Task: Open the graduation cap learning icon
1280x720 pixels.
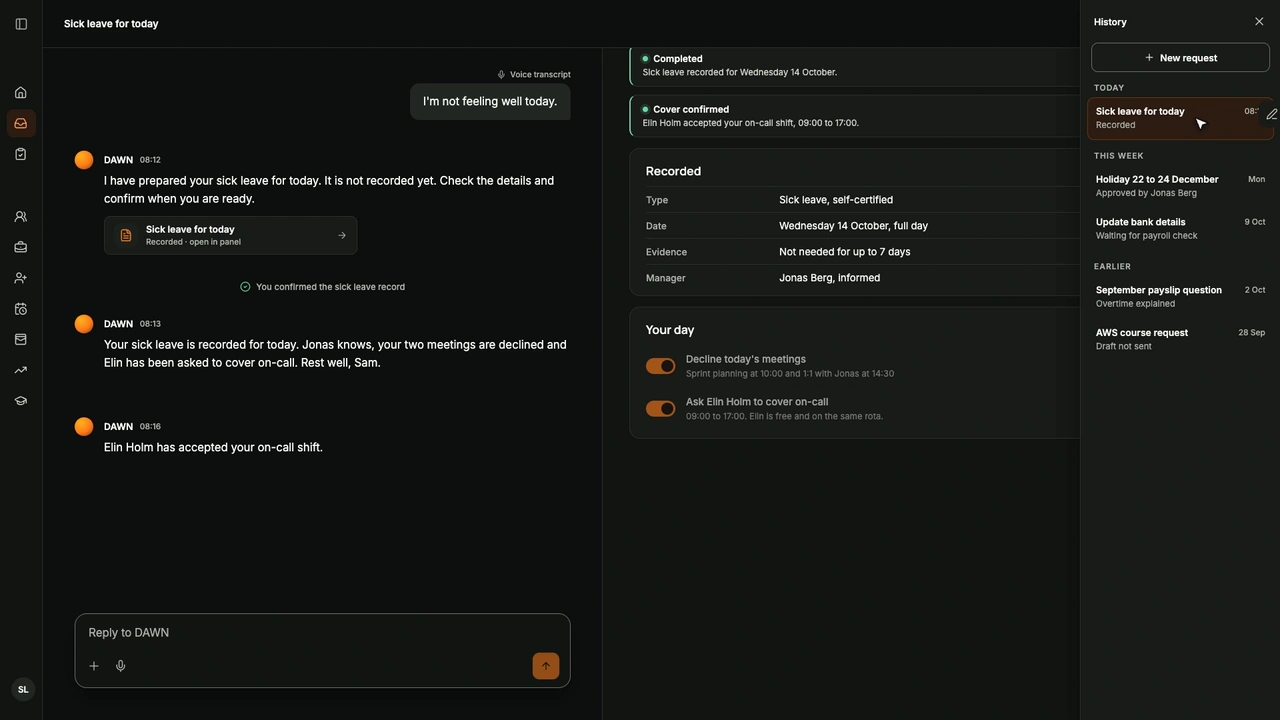Action: [x=21, y=401]
